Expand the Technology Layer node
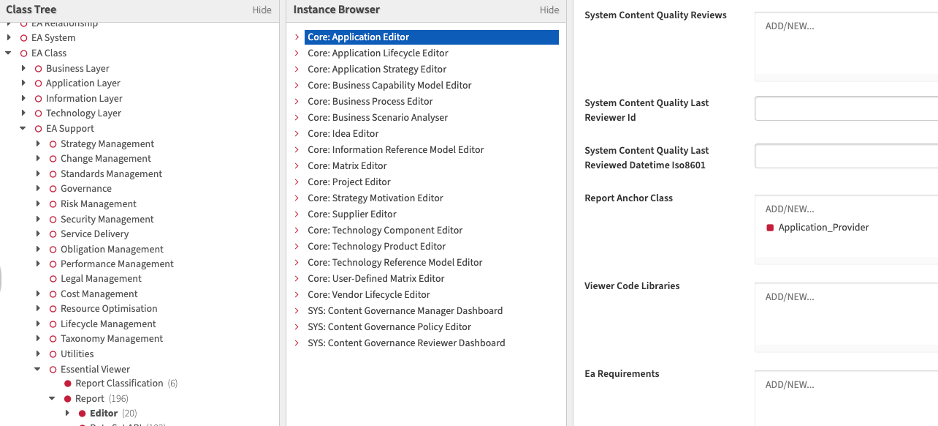Screen dimensions: 938x426 pyautogui.click(x=23, y=113)
